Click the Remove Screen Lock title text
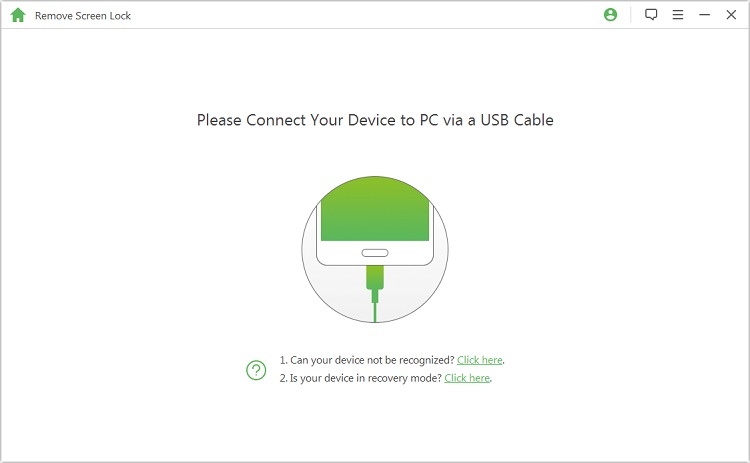Image resolution: width=750 pixels, height=463 pixels. click(x=83, y=16)
